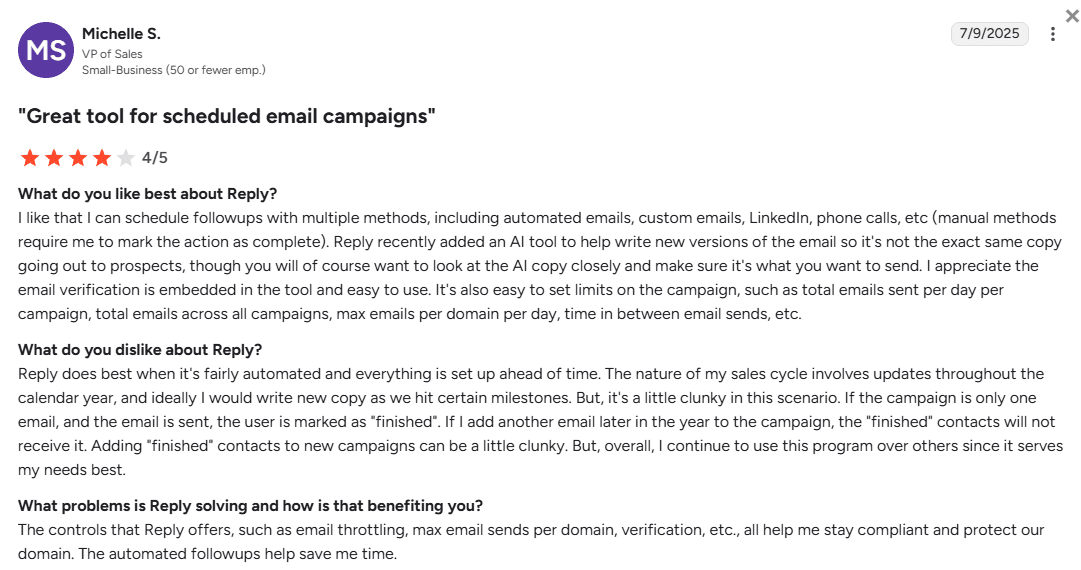Click the 4/5 rating score text
Screen dimensions: 1081x570
155,158
